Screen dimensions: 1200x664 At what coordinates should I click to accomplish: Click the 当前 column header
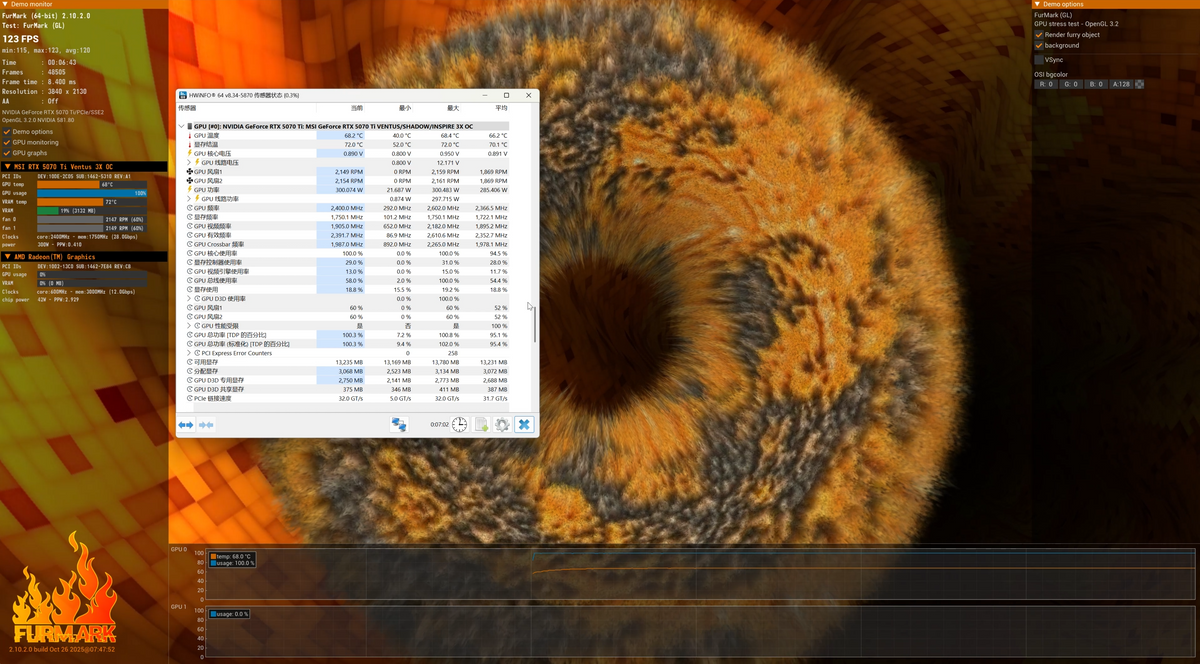tap(357, 108)
